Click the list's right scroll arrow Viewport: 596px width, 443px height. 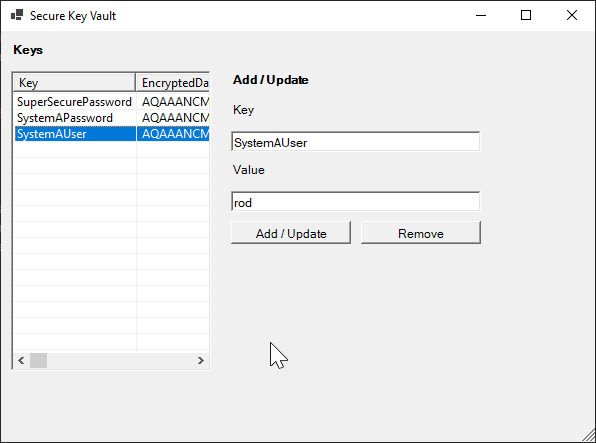[200, 360]
